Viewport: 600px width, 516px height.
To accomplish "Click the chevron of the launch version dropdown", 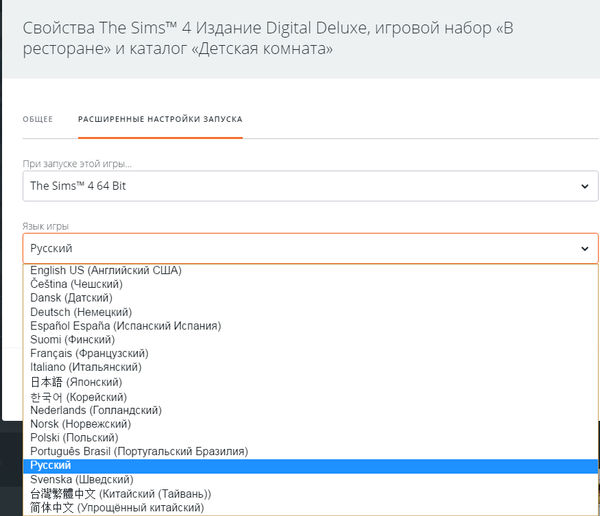I will (x=584, y=186).
